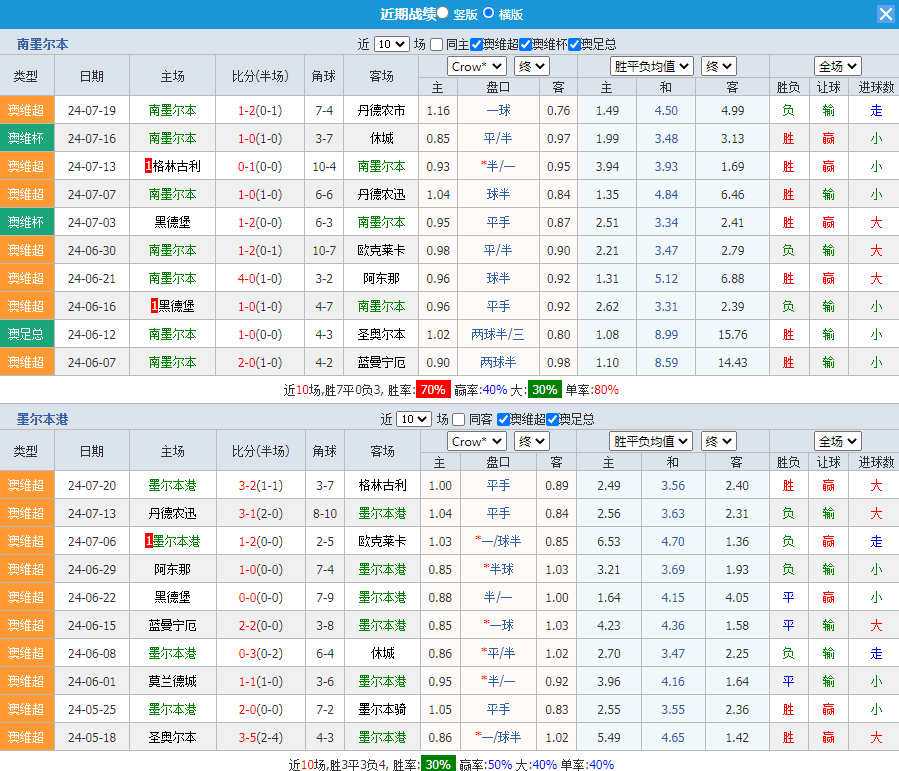
Task: Open Crow* company dropdown in 墨尔本港 section
Action: [477, 441]
